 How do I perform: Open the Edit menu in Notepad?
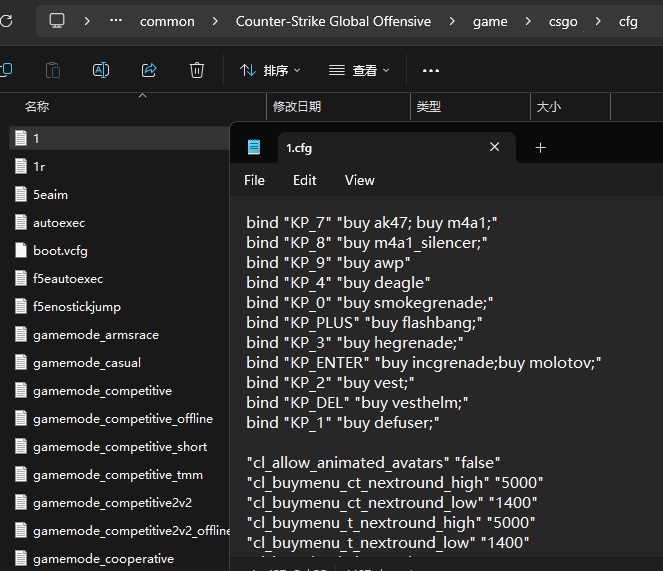304,180
